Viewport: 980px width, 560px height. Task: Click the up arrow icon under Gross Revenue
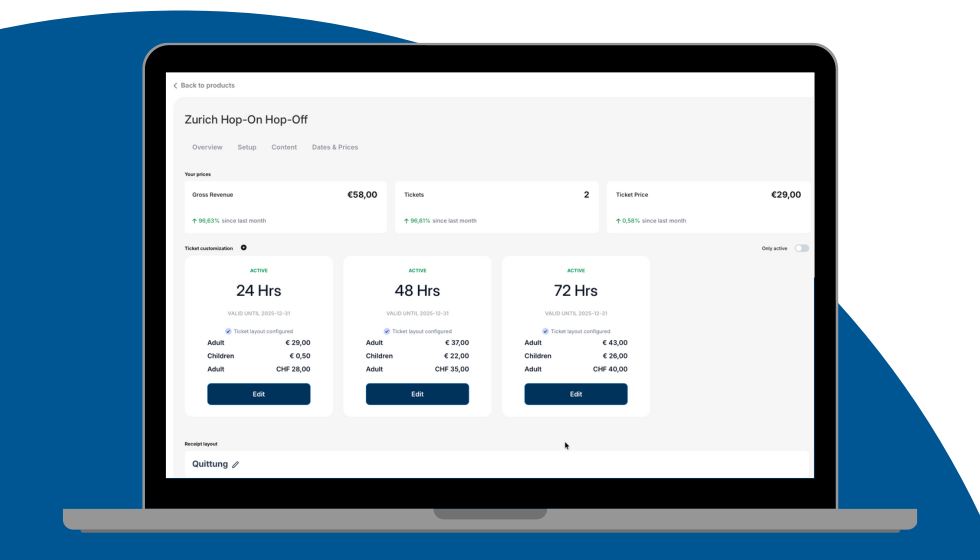pos(194,221)
